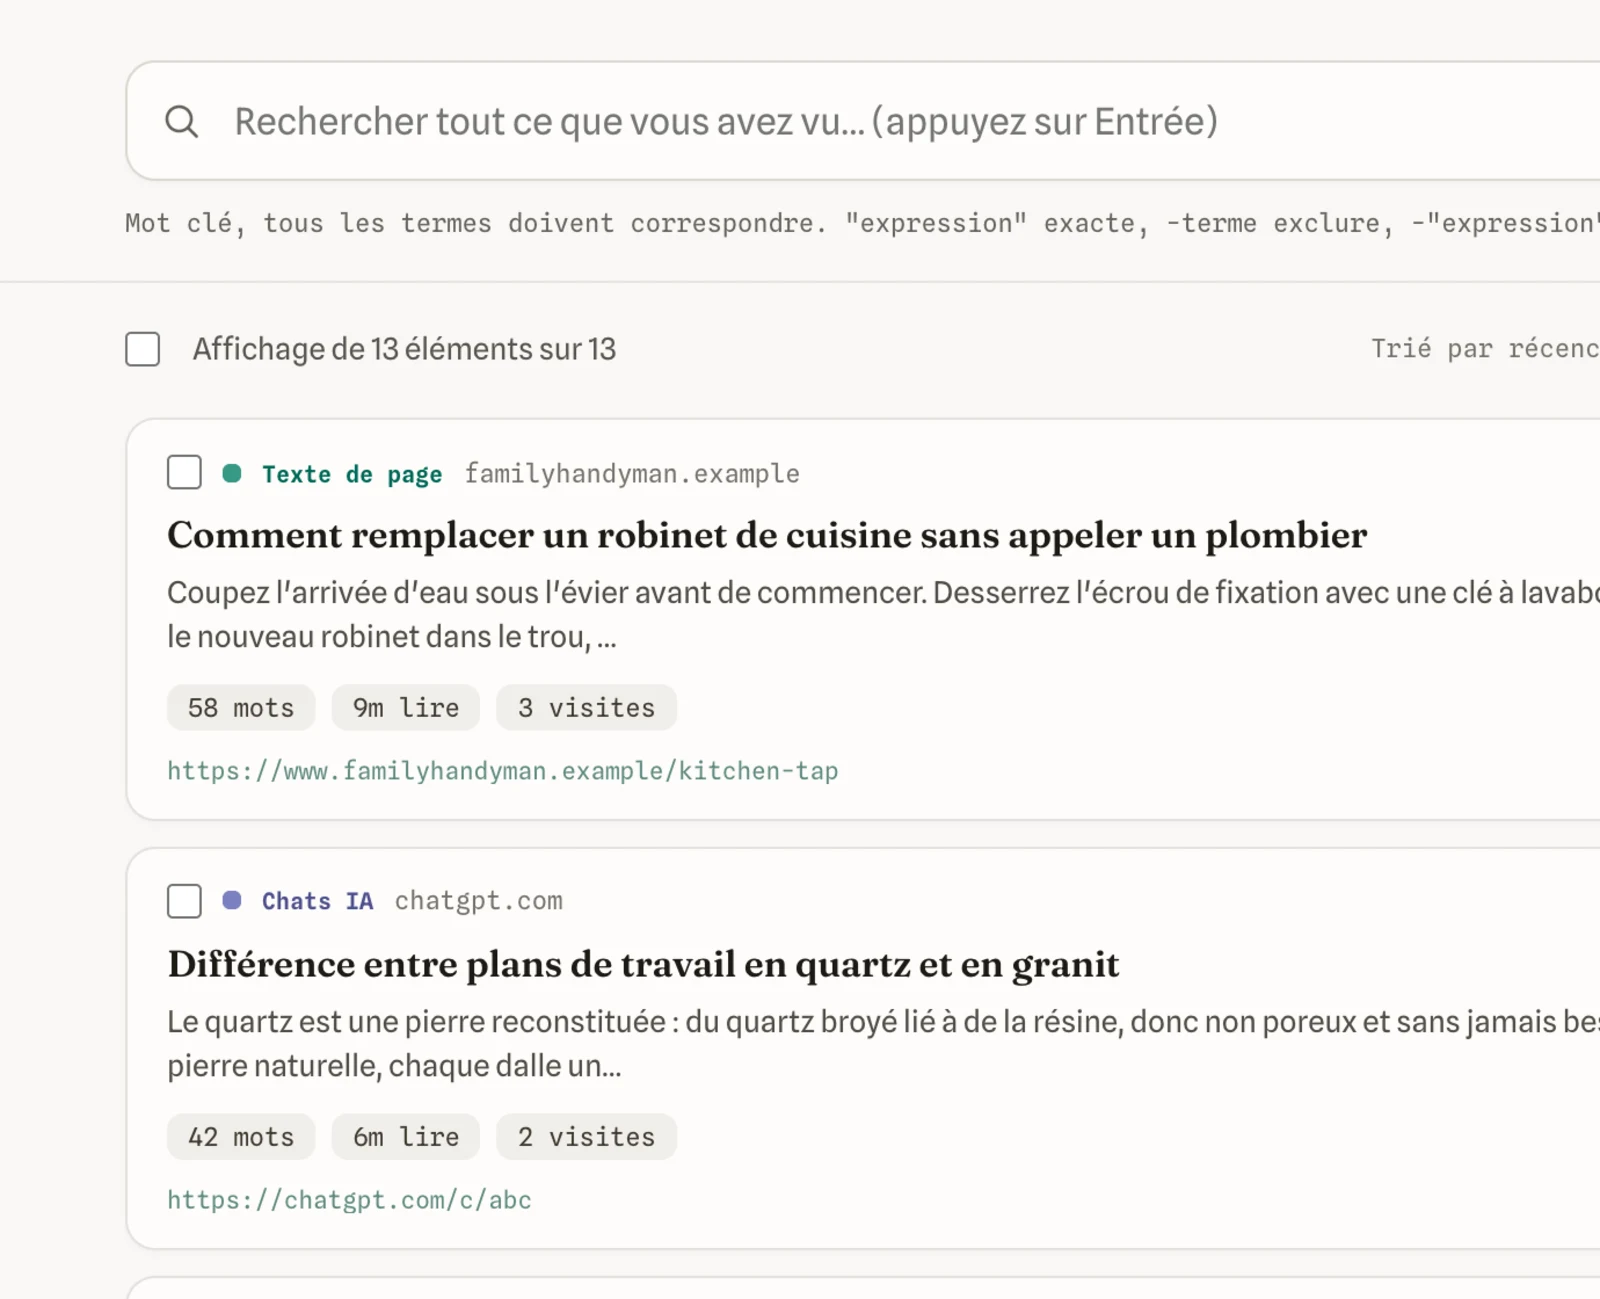Check the box on the familyhandyman.example card
Viewport: 1600px width, 1299px height.
[x=184, y=472]
